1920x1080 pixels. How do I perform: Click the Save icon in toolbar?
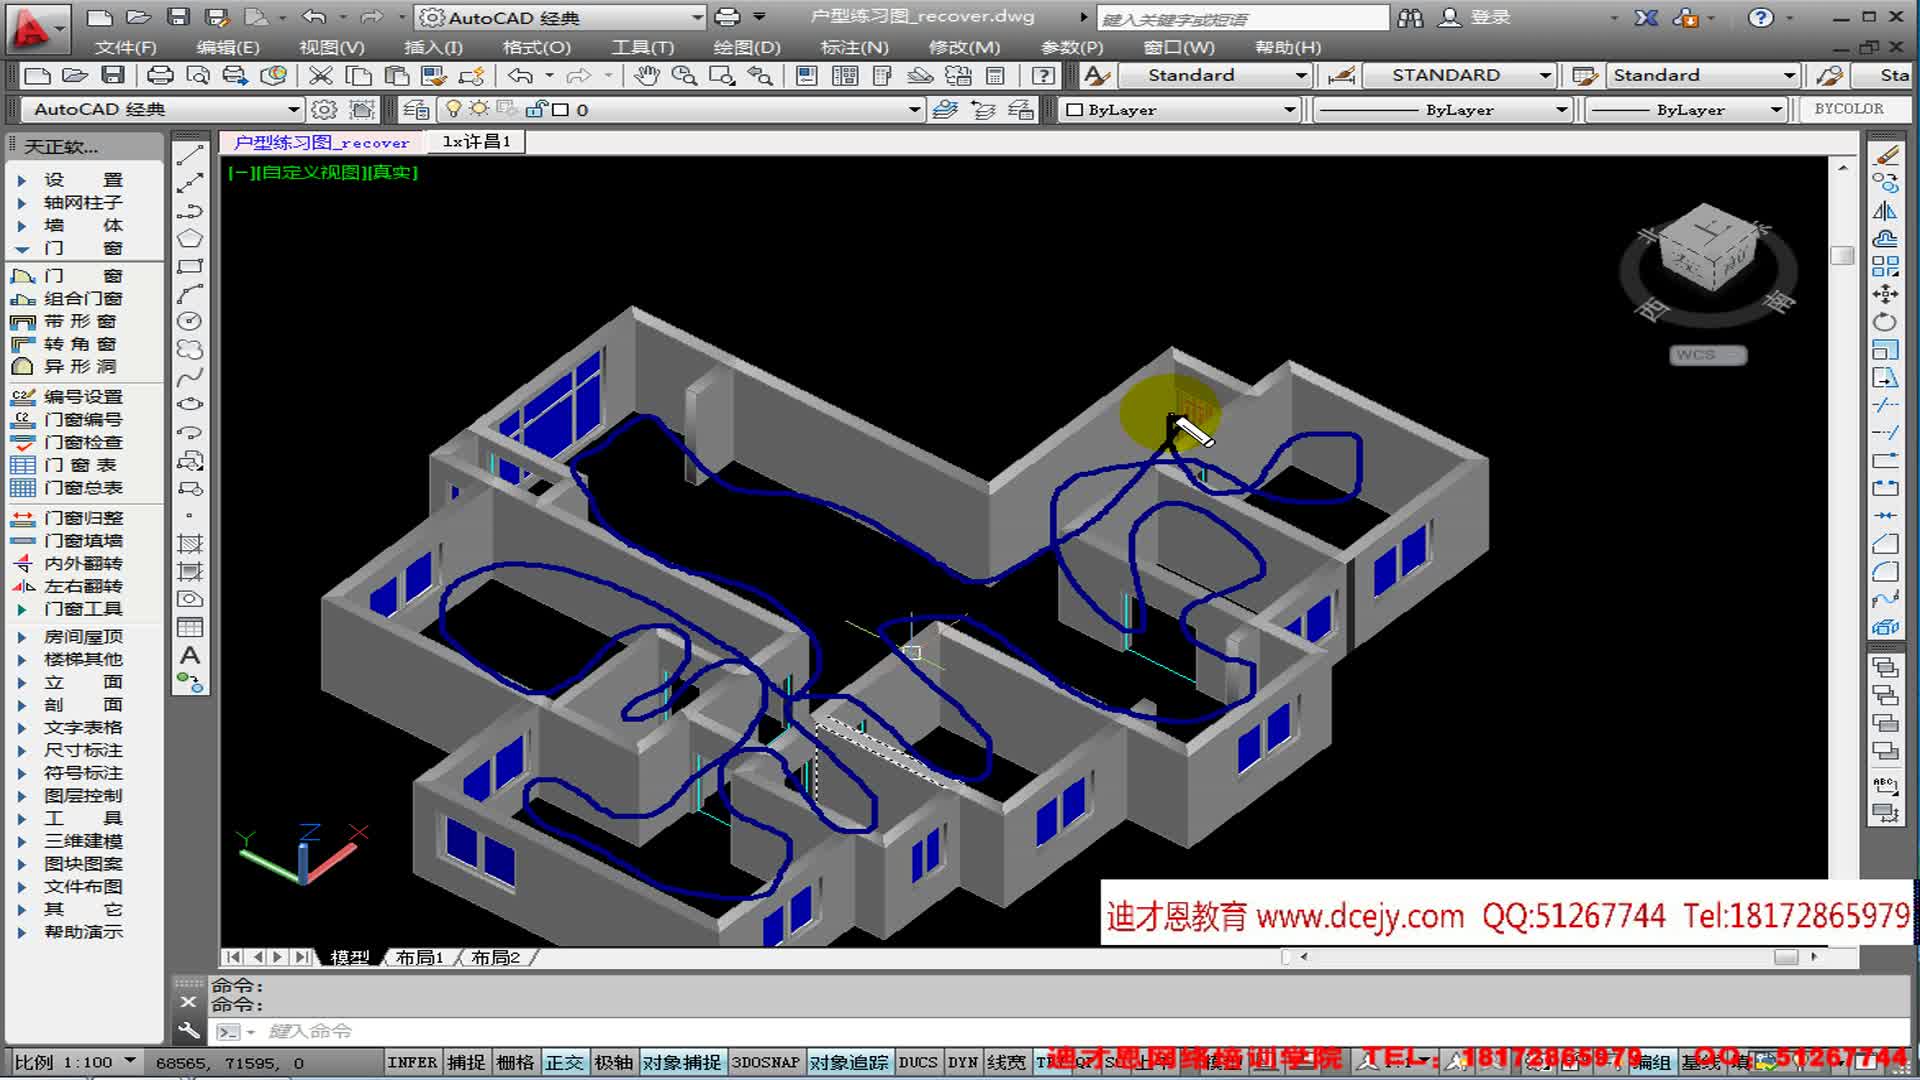(114, 76)
